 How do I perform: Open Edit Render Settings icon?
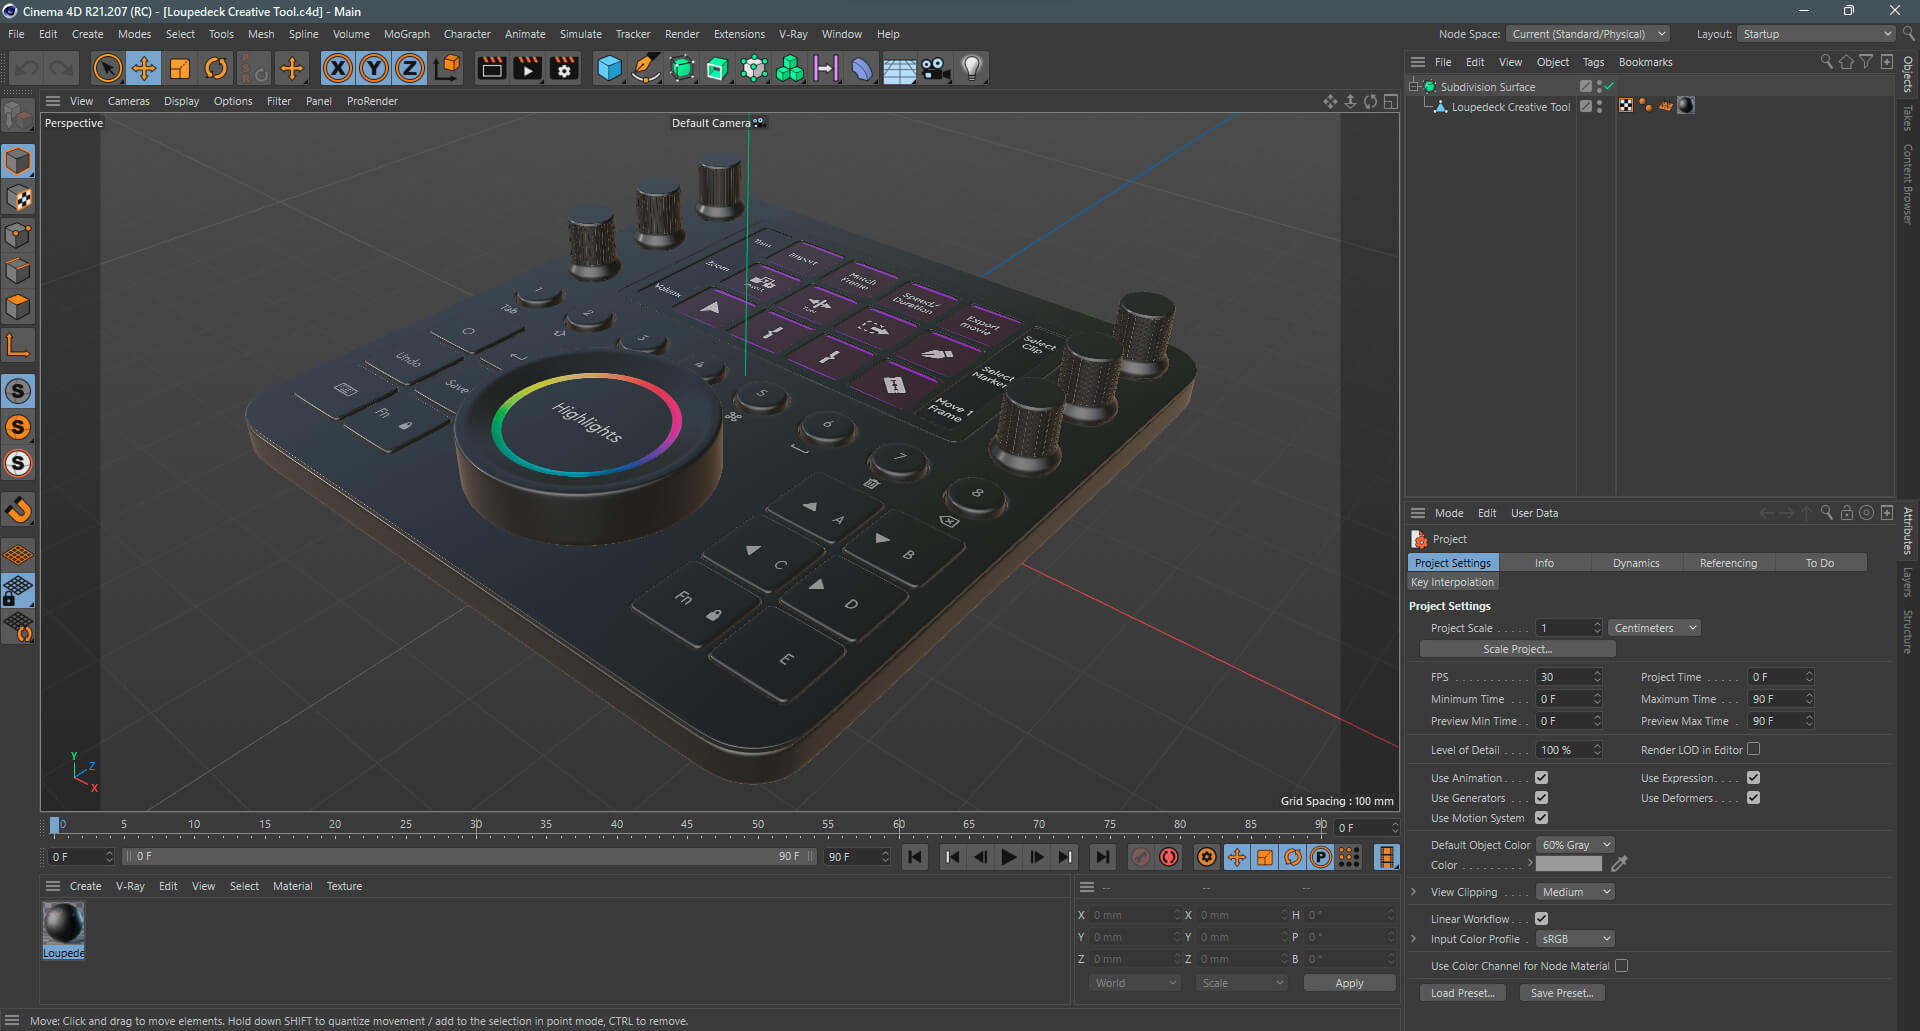coord(564,68)
